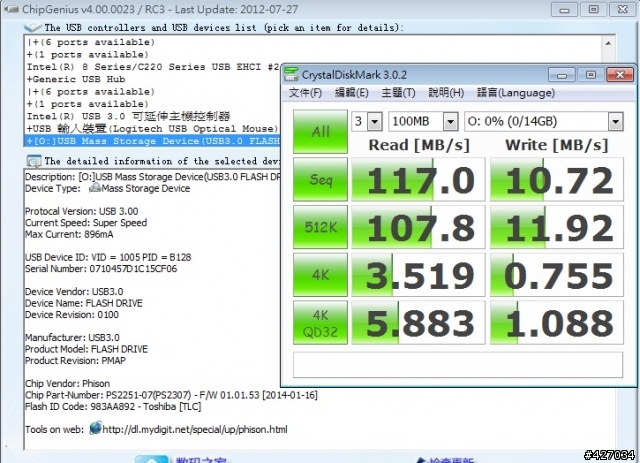This screenshot has height=463, width=640.
Task: Select the first |+(6 ports available) row
Action: coord(91,42)
